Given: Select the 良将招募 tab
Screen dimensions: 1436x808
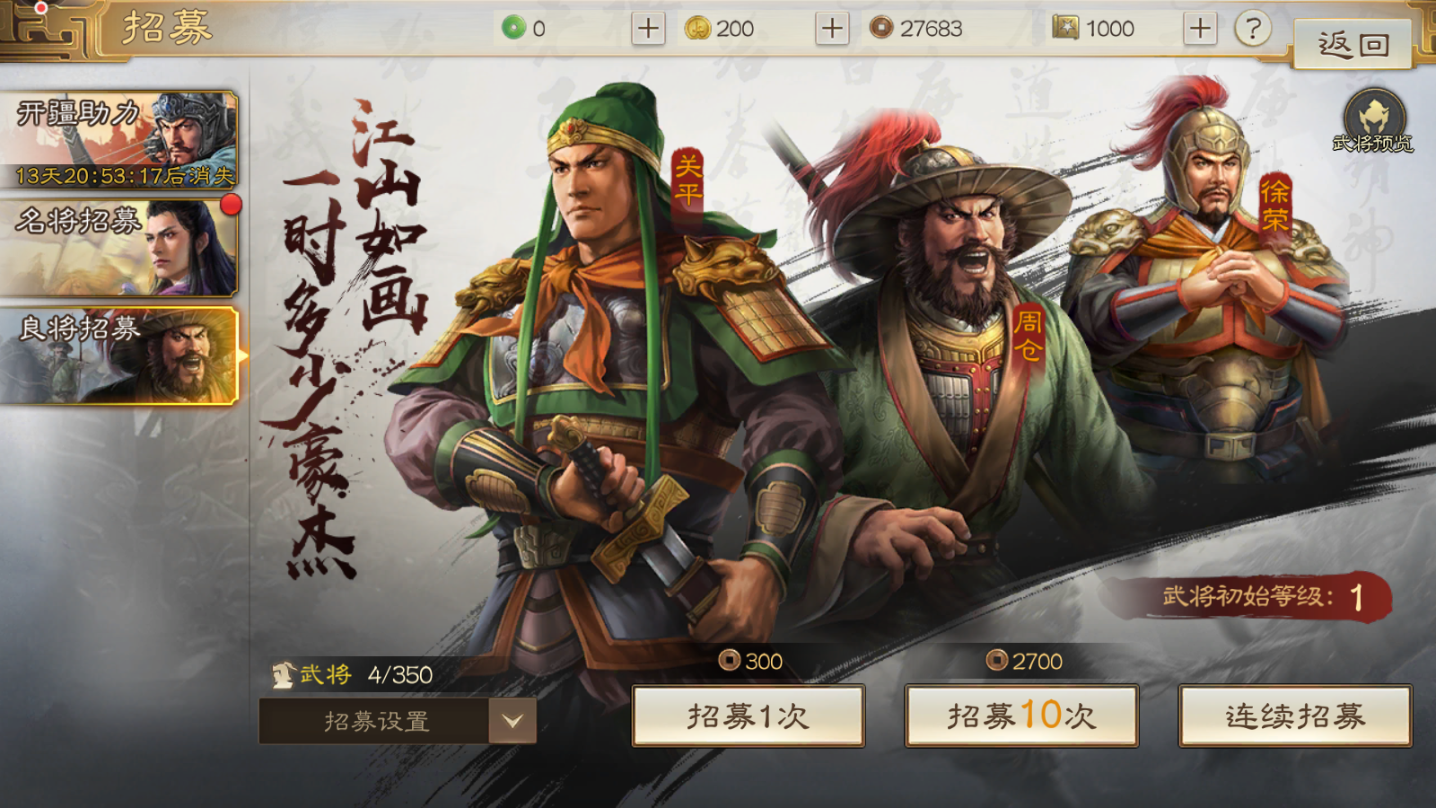Looking at the screenshot, I should click(x=119, y=355).
